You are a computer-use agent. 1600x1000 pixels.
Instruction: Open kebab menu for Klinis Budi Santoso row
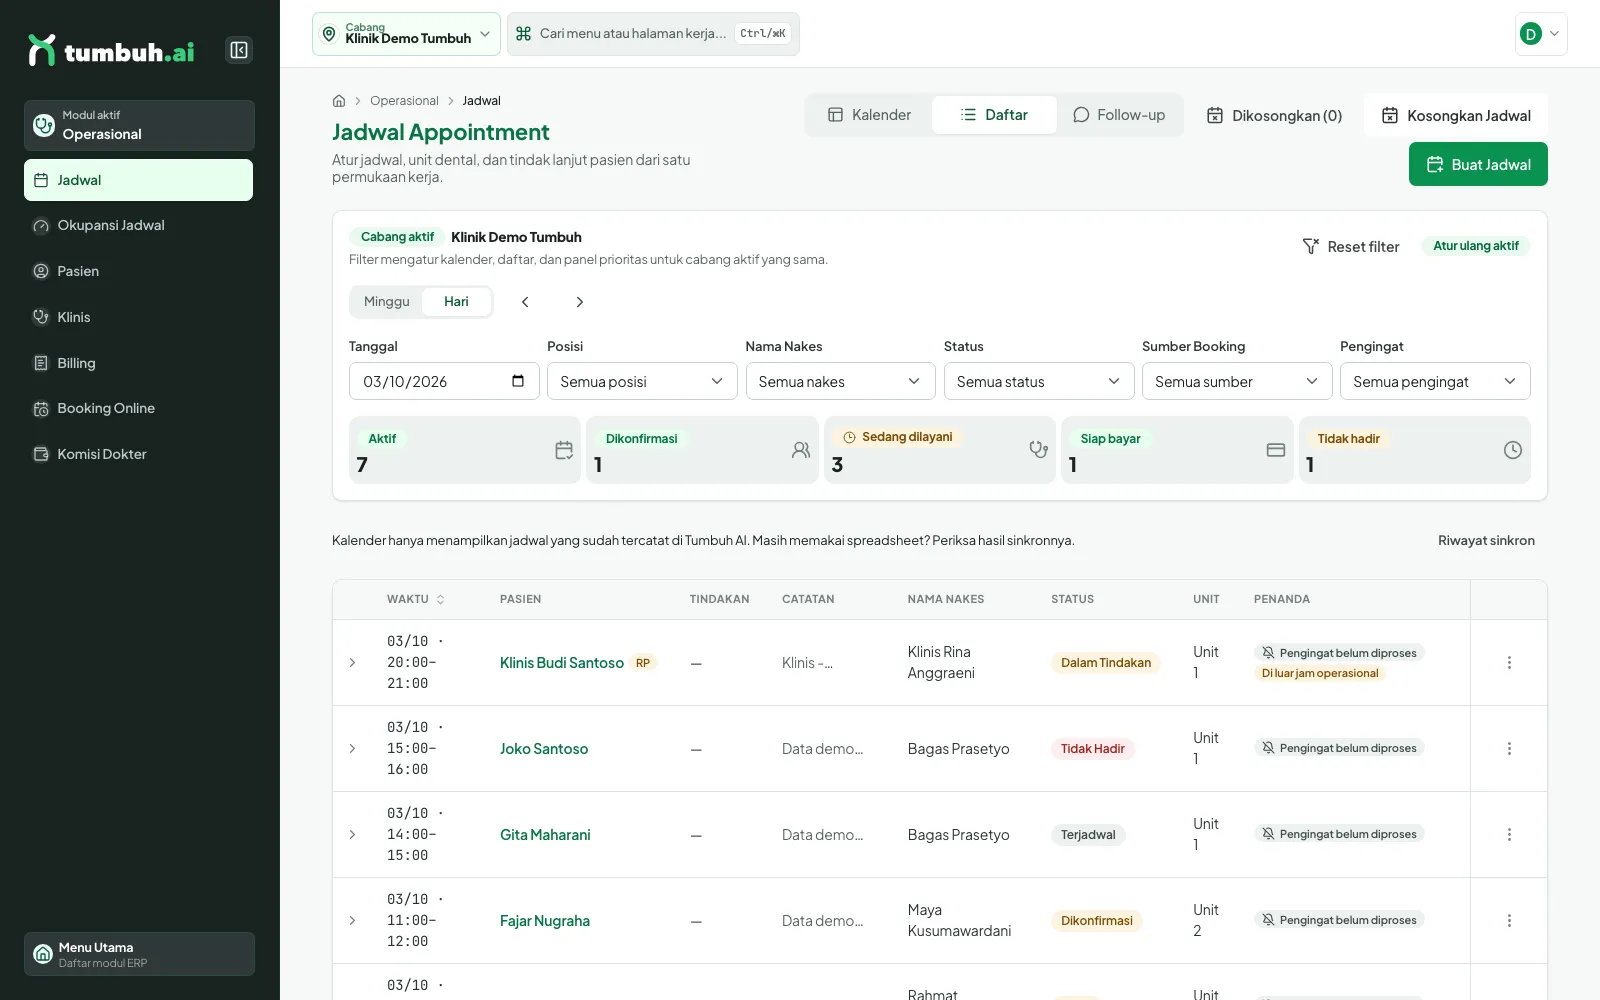[1509, 663]
